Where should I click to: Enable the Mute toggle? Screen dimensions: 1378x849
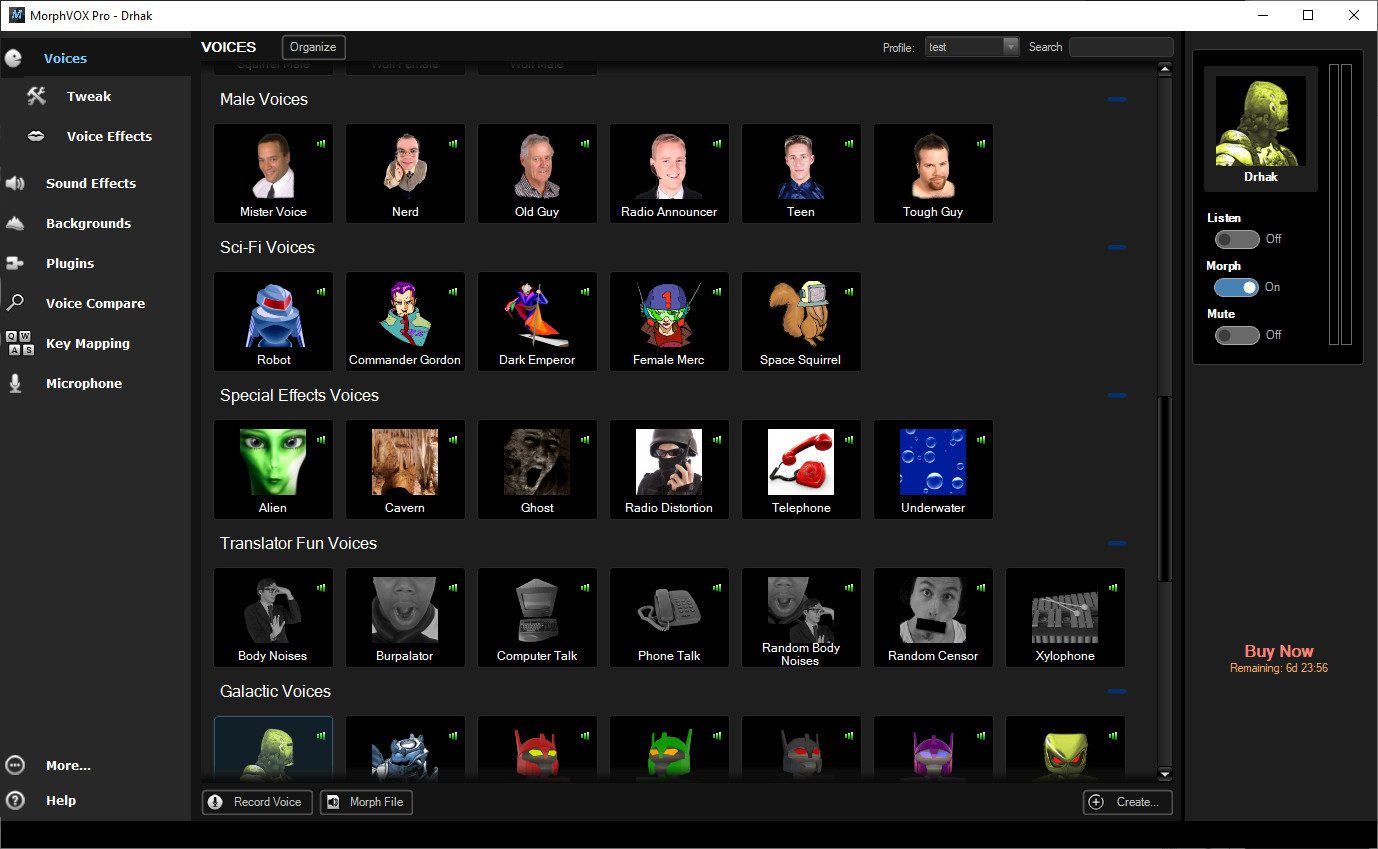(x=1237, y=335)
